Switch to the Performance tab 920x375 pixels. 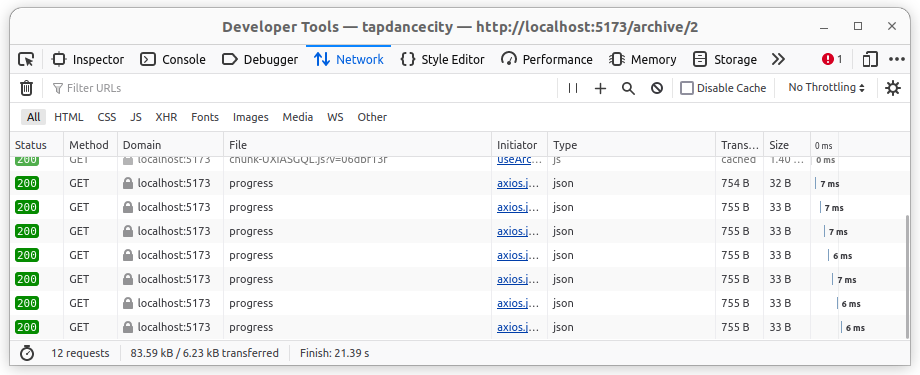click(x=547, y=59)
